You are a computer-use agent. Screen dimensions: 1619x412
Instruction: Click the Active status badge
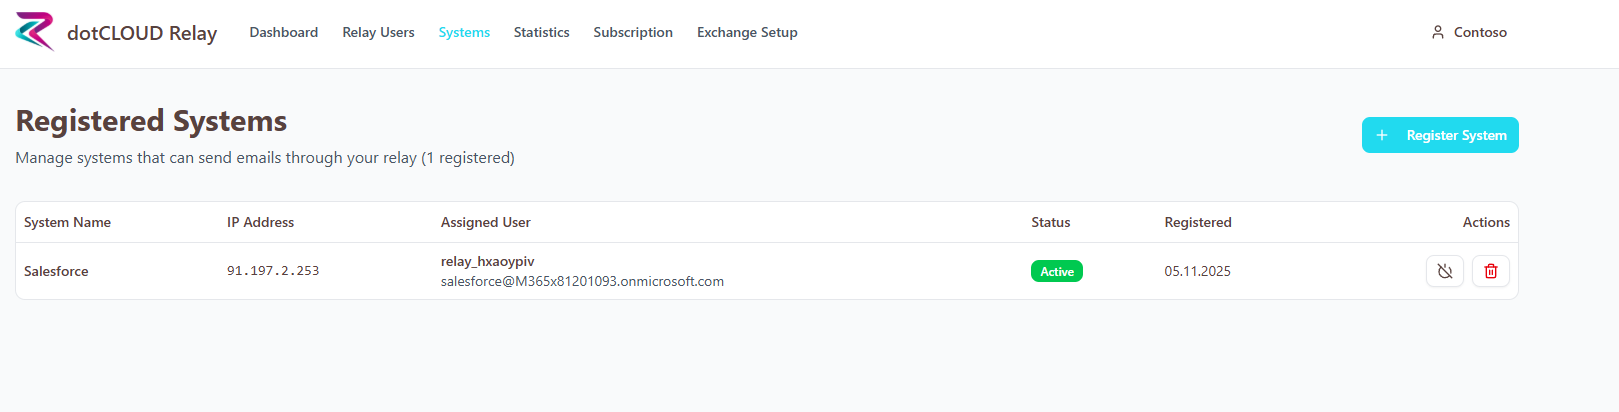click(1056, 271)
